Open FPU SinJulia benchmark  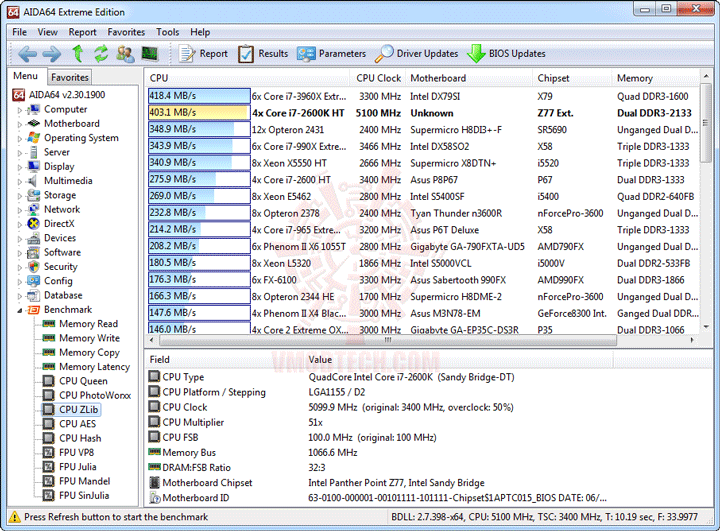(84, 495)
